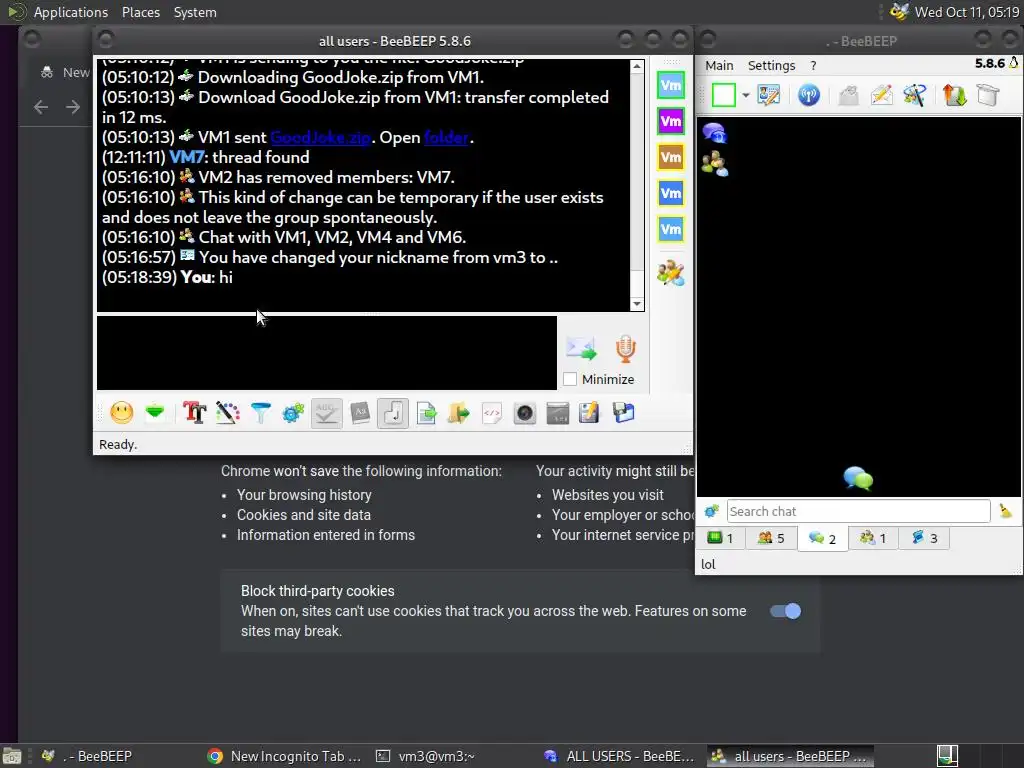Click the message input text area

coord(327,353)
